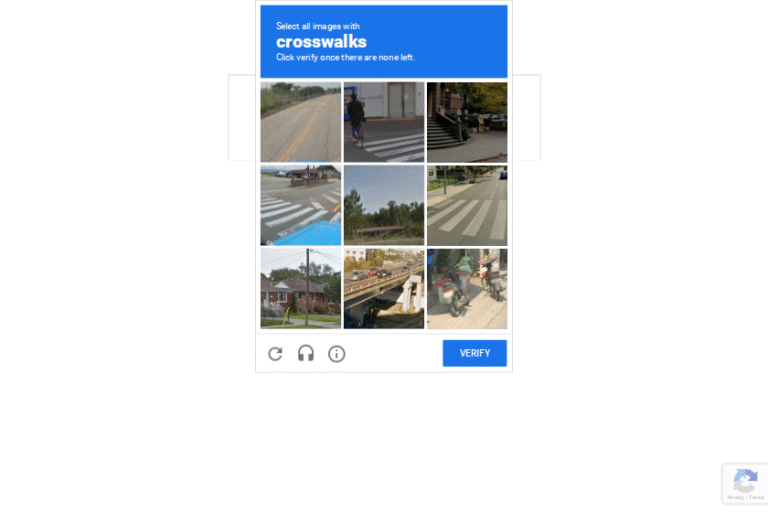Open the Privacy link in reCAPTCHA badge
Image resolution: width=768 pixels, height=512 pixels.
tap(736, 497)
